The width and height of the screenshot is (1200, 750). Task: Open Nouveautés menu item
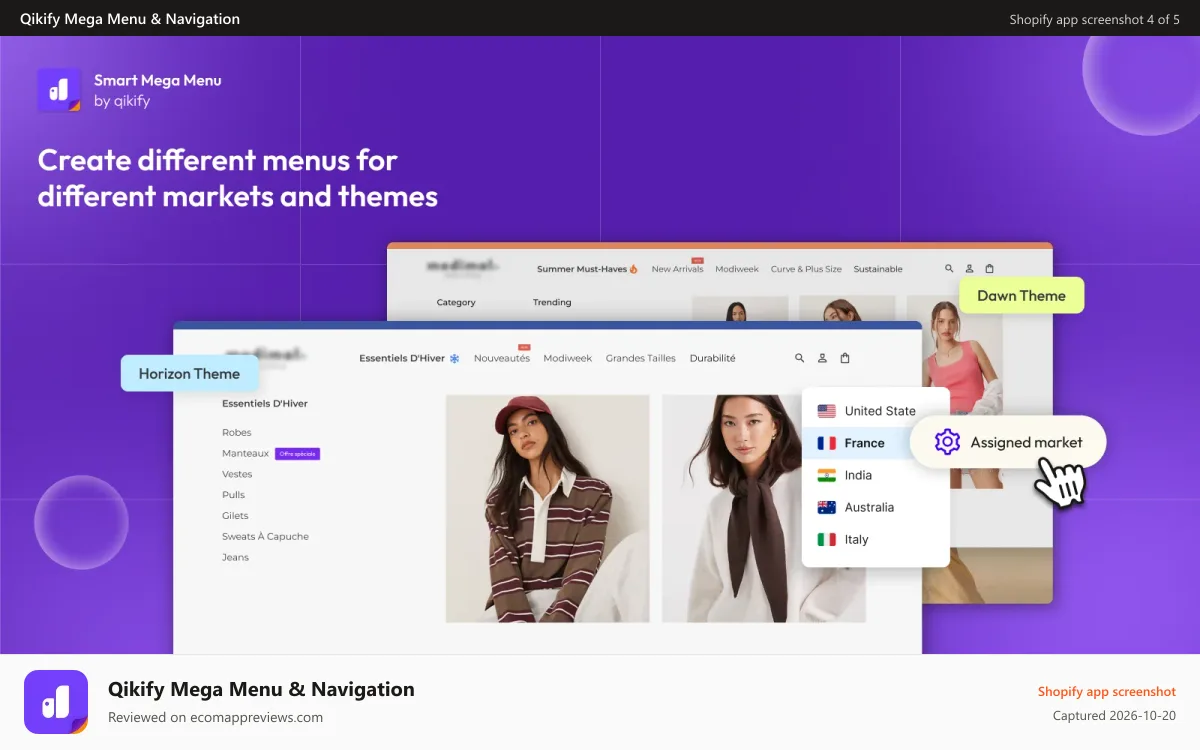502,358
